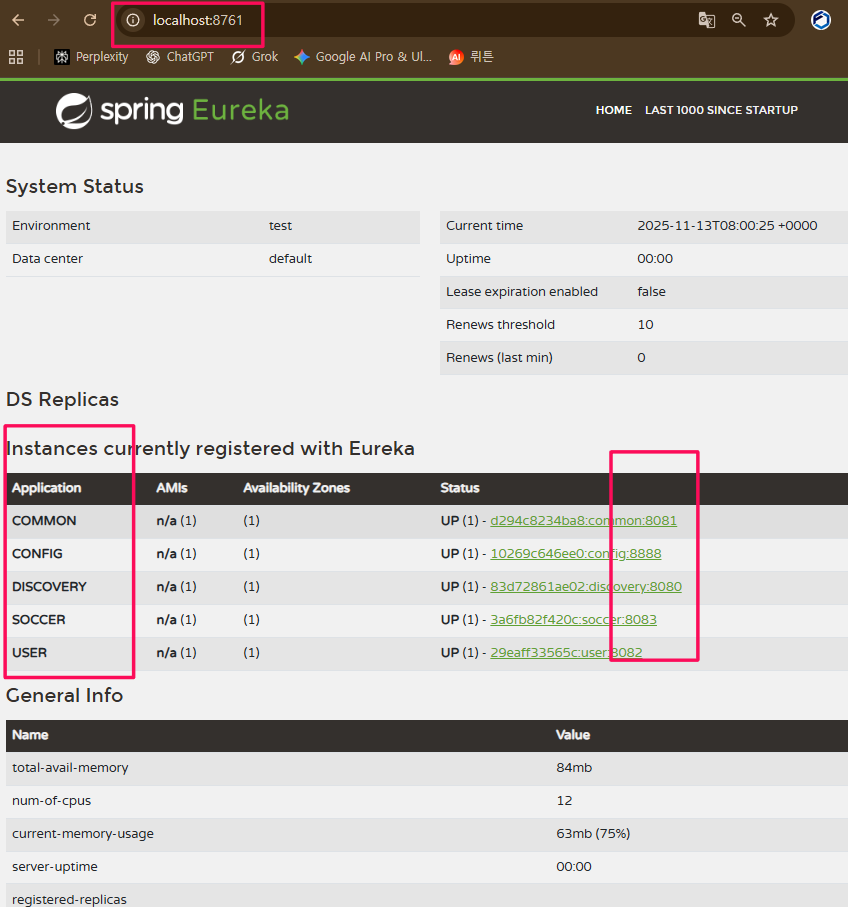The image size is (848, 907).
Task: Click the browser forward arrow
Action: click(54, 20)
